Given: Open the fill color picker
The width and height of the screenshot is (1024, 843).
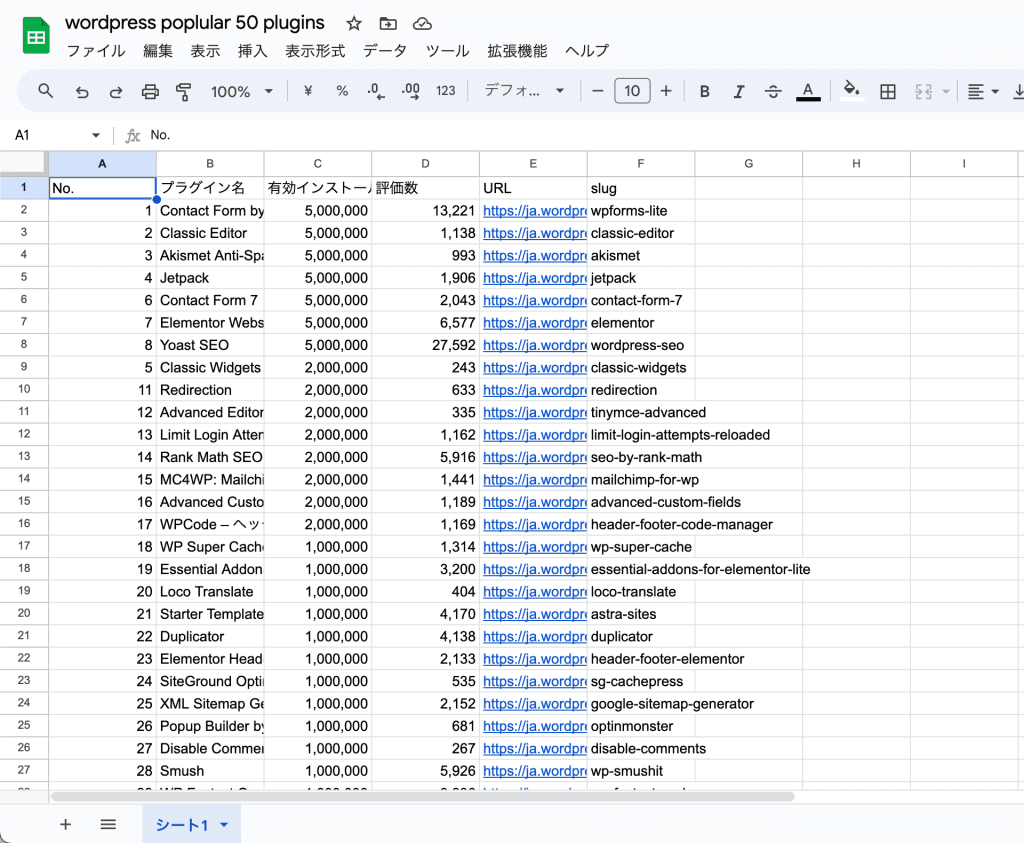Looking at the screenshot, I should (851, 90).
